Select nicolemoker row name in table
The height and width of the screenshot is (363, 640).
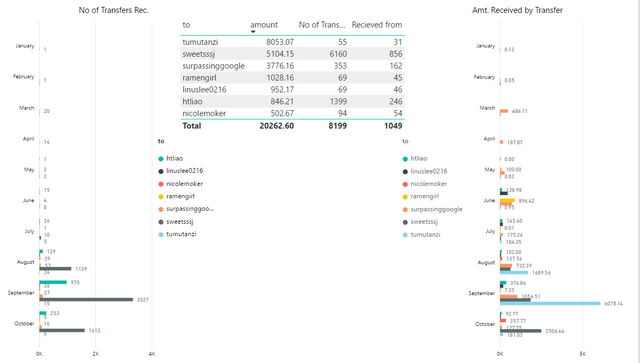tap(204, 113)
